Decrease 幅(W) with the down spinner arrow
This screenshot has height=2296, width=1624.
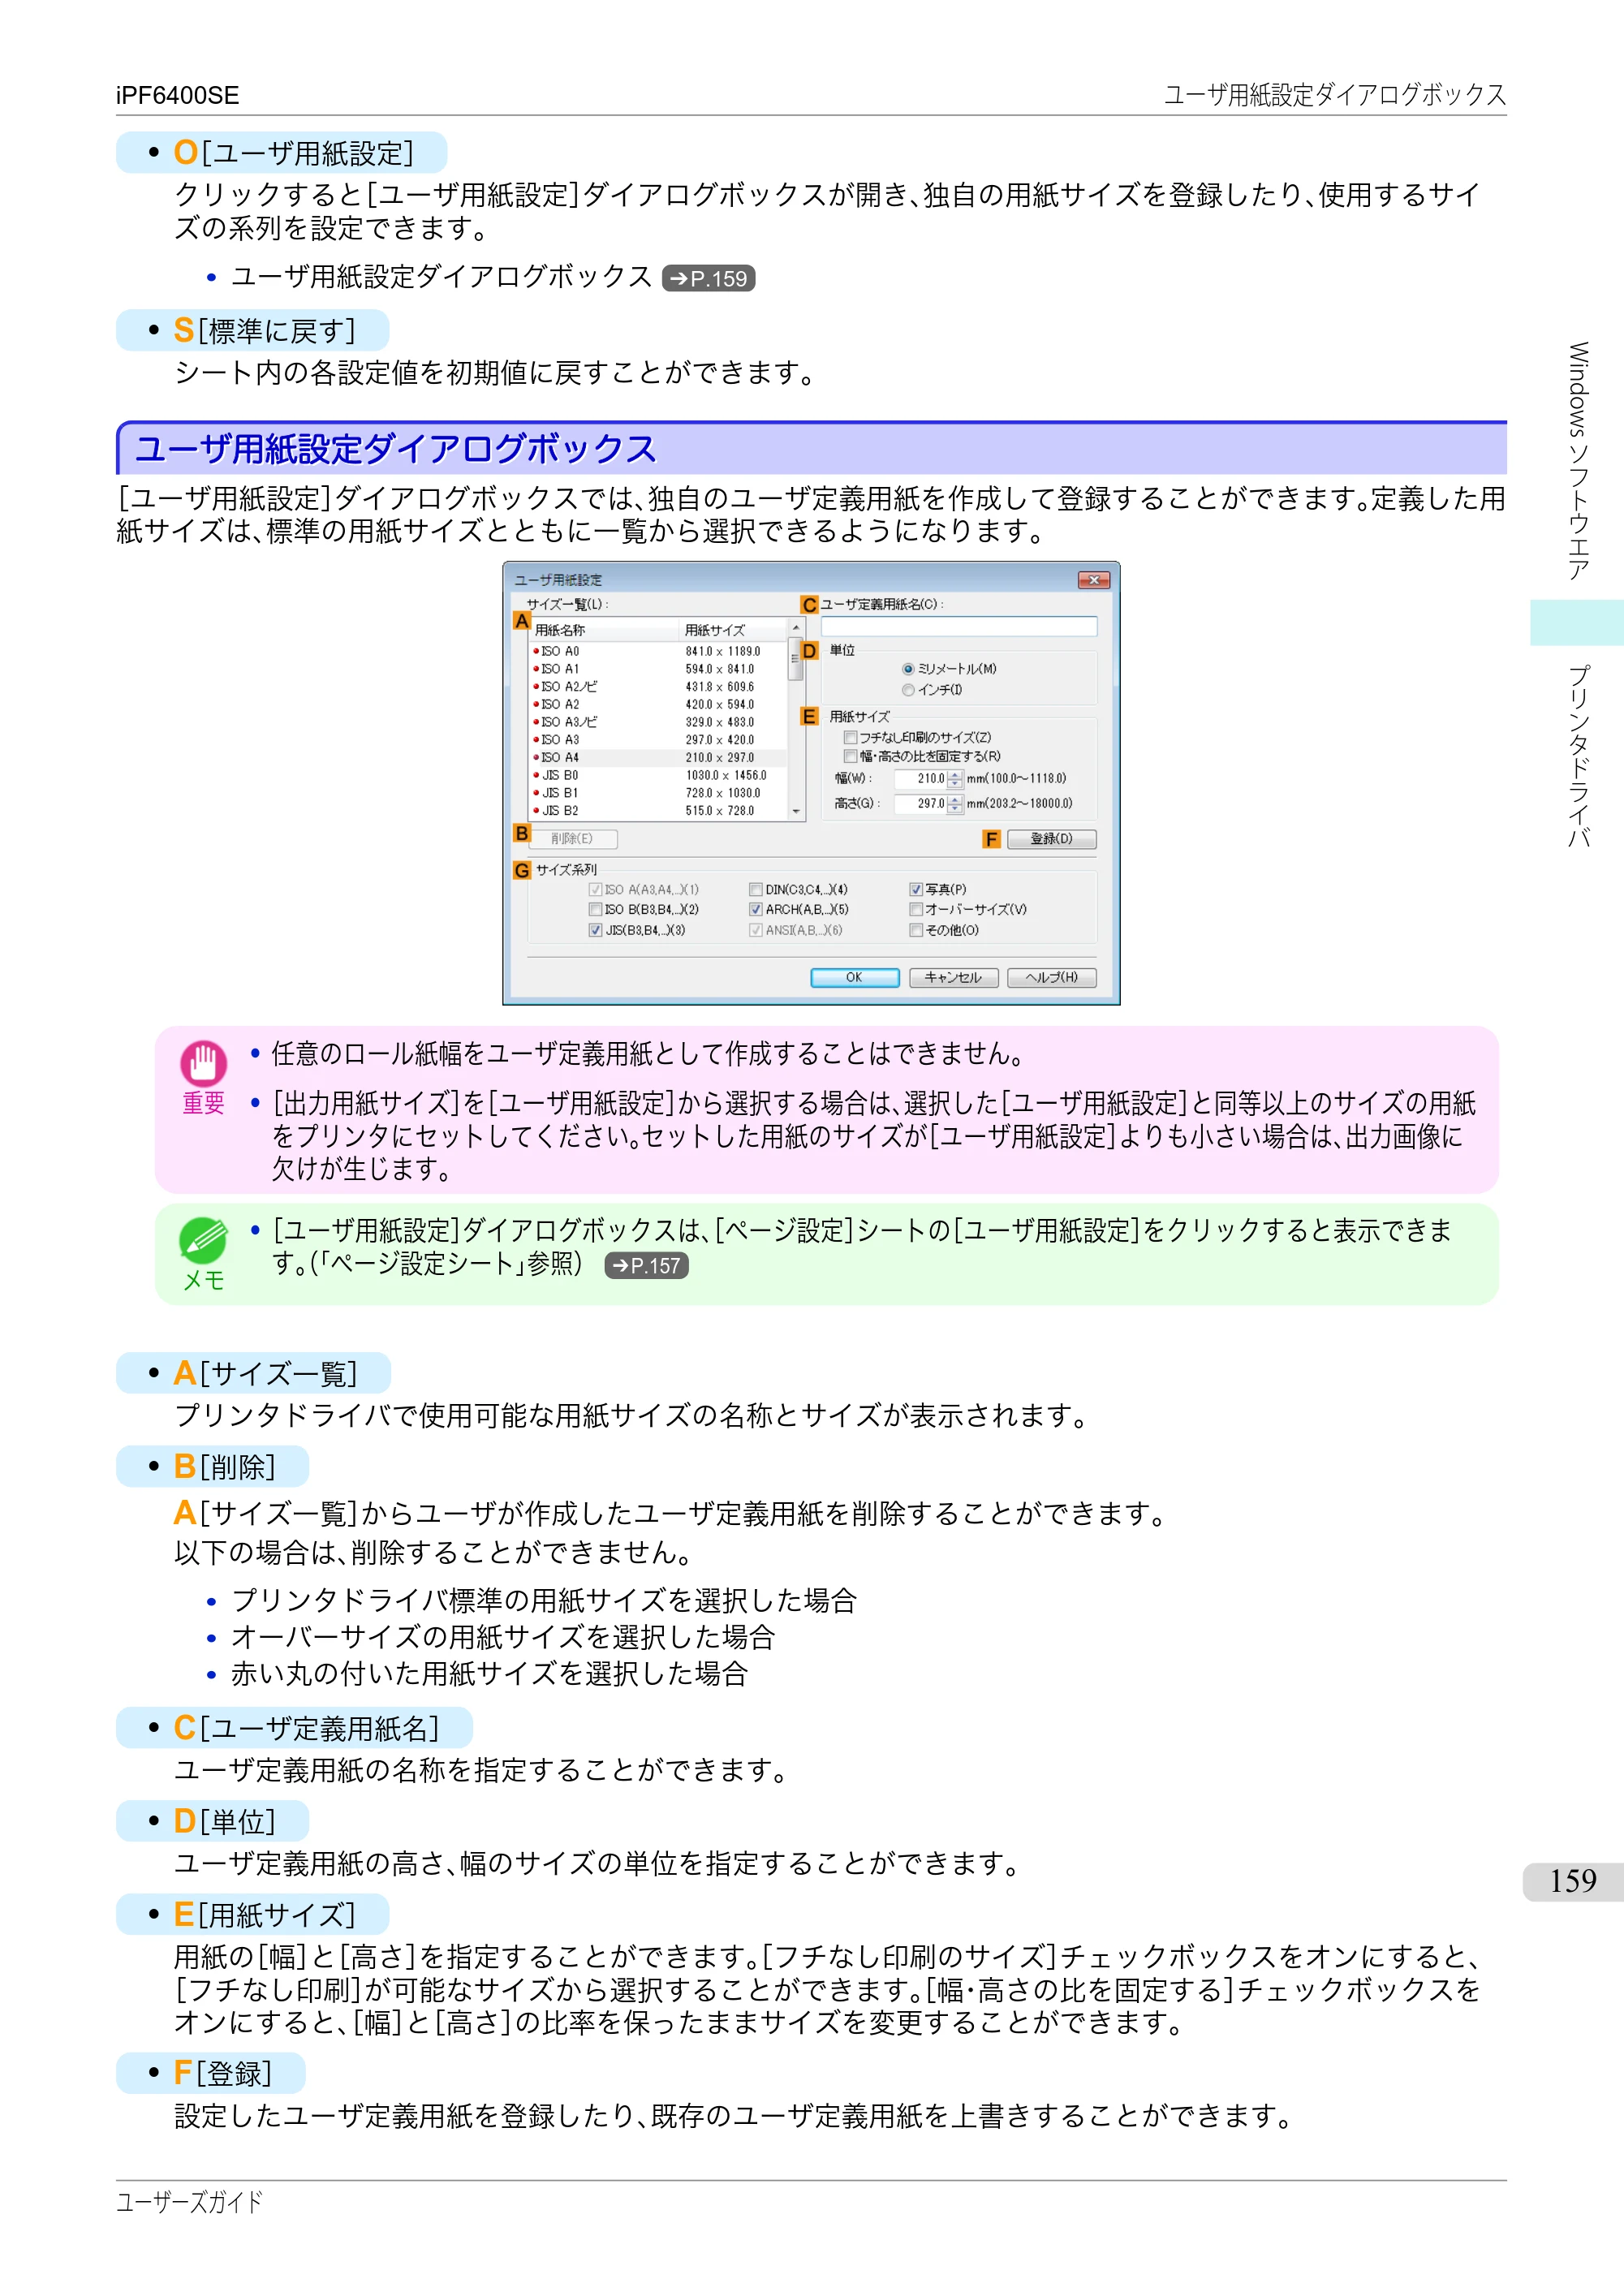pos(955,783)
